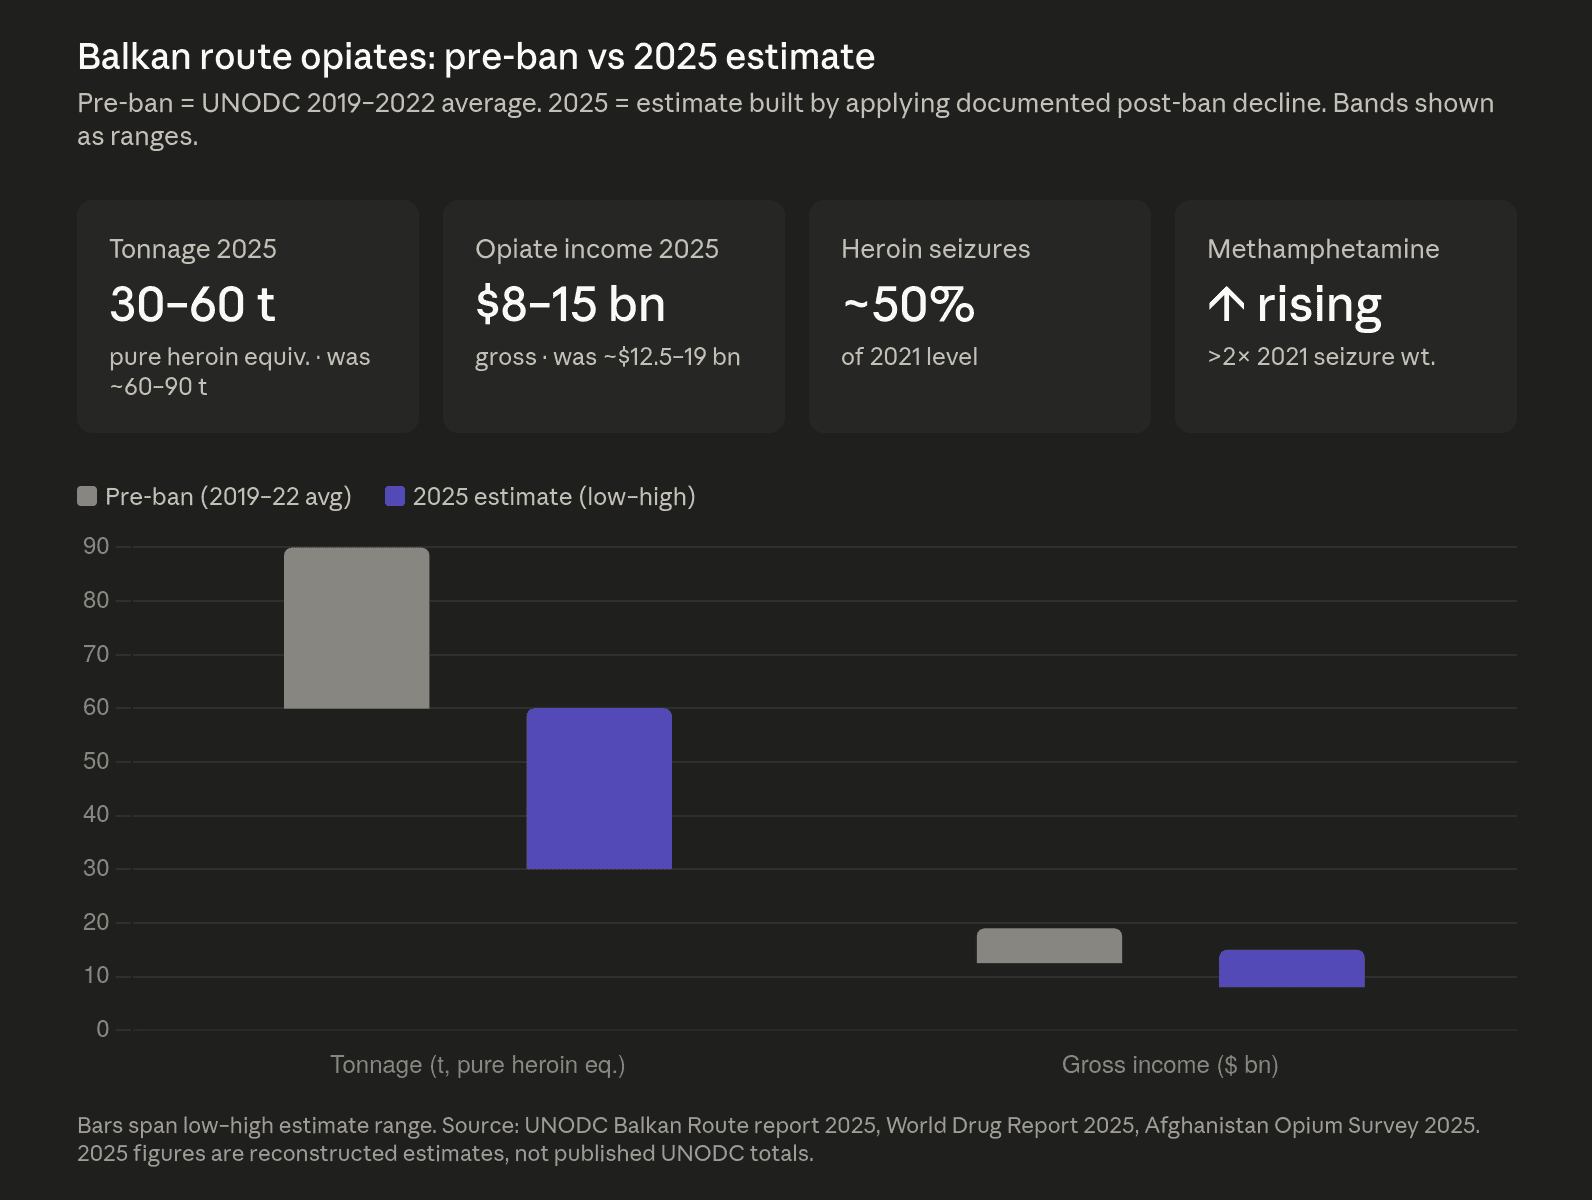Click 'Heroin seizures' card heading
This screenshot has width=1592, height=1200.
click(x=935, y=249)
